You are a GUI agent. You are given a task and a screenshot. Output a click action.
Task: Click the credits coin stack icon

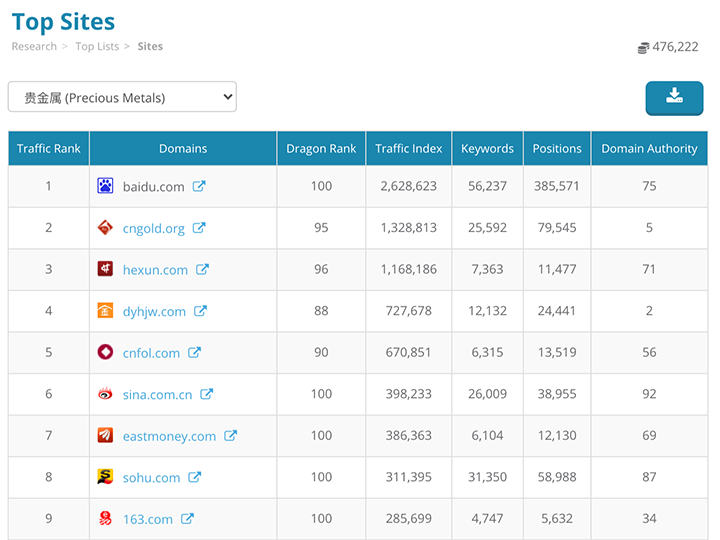[x=643, y=47]
